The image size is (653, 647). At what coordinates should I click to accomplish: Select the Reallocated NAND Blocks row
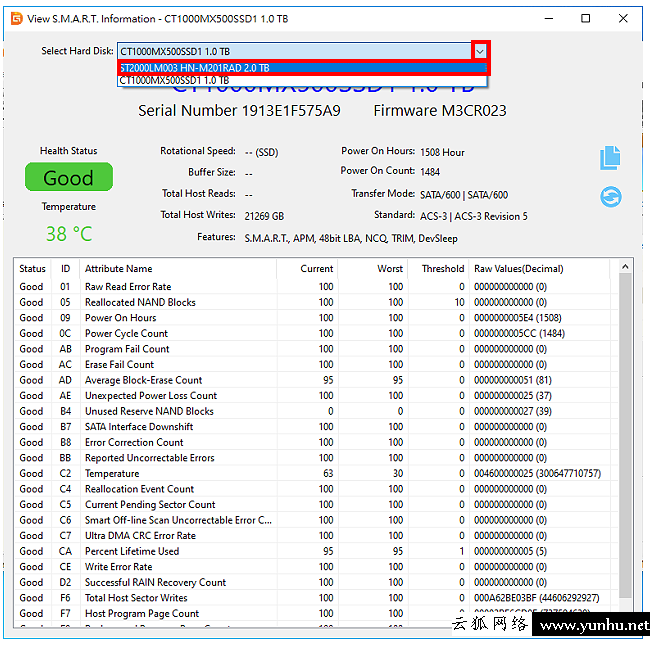[x=317, y=302]
